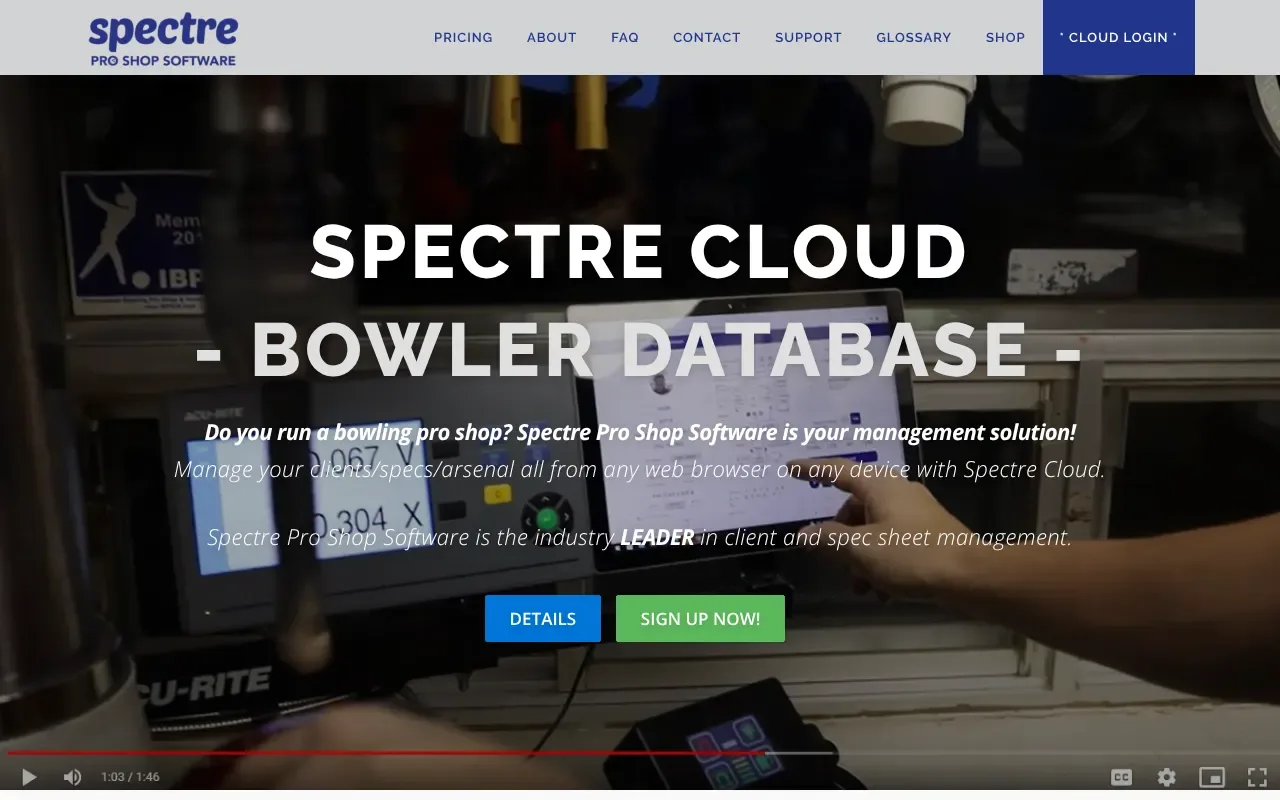
Task: Open the CLOUD LOGIN portal
Action: pyautogui.click(x=1118, y=37)
